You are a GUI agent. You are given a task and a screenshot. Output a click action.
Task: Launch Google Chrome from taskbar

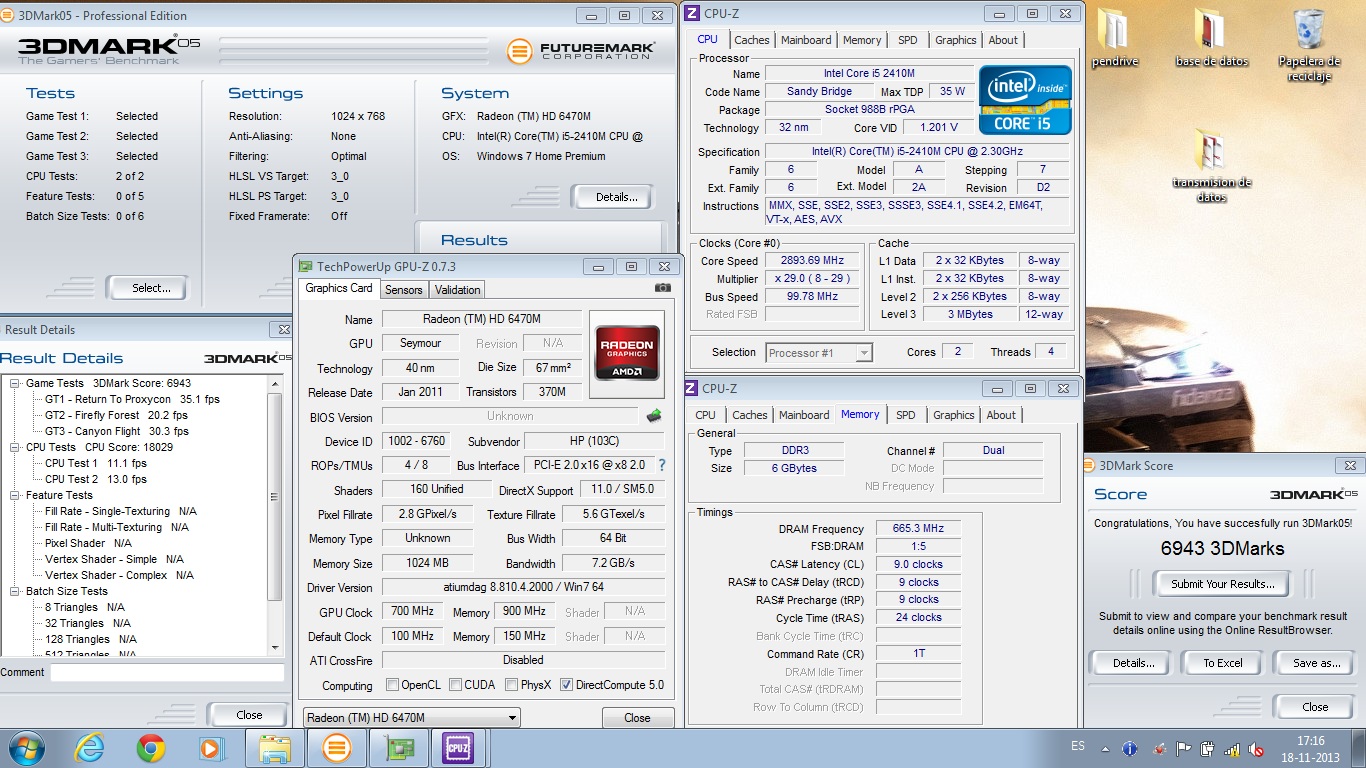tap(151, 748)
